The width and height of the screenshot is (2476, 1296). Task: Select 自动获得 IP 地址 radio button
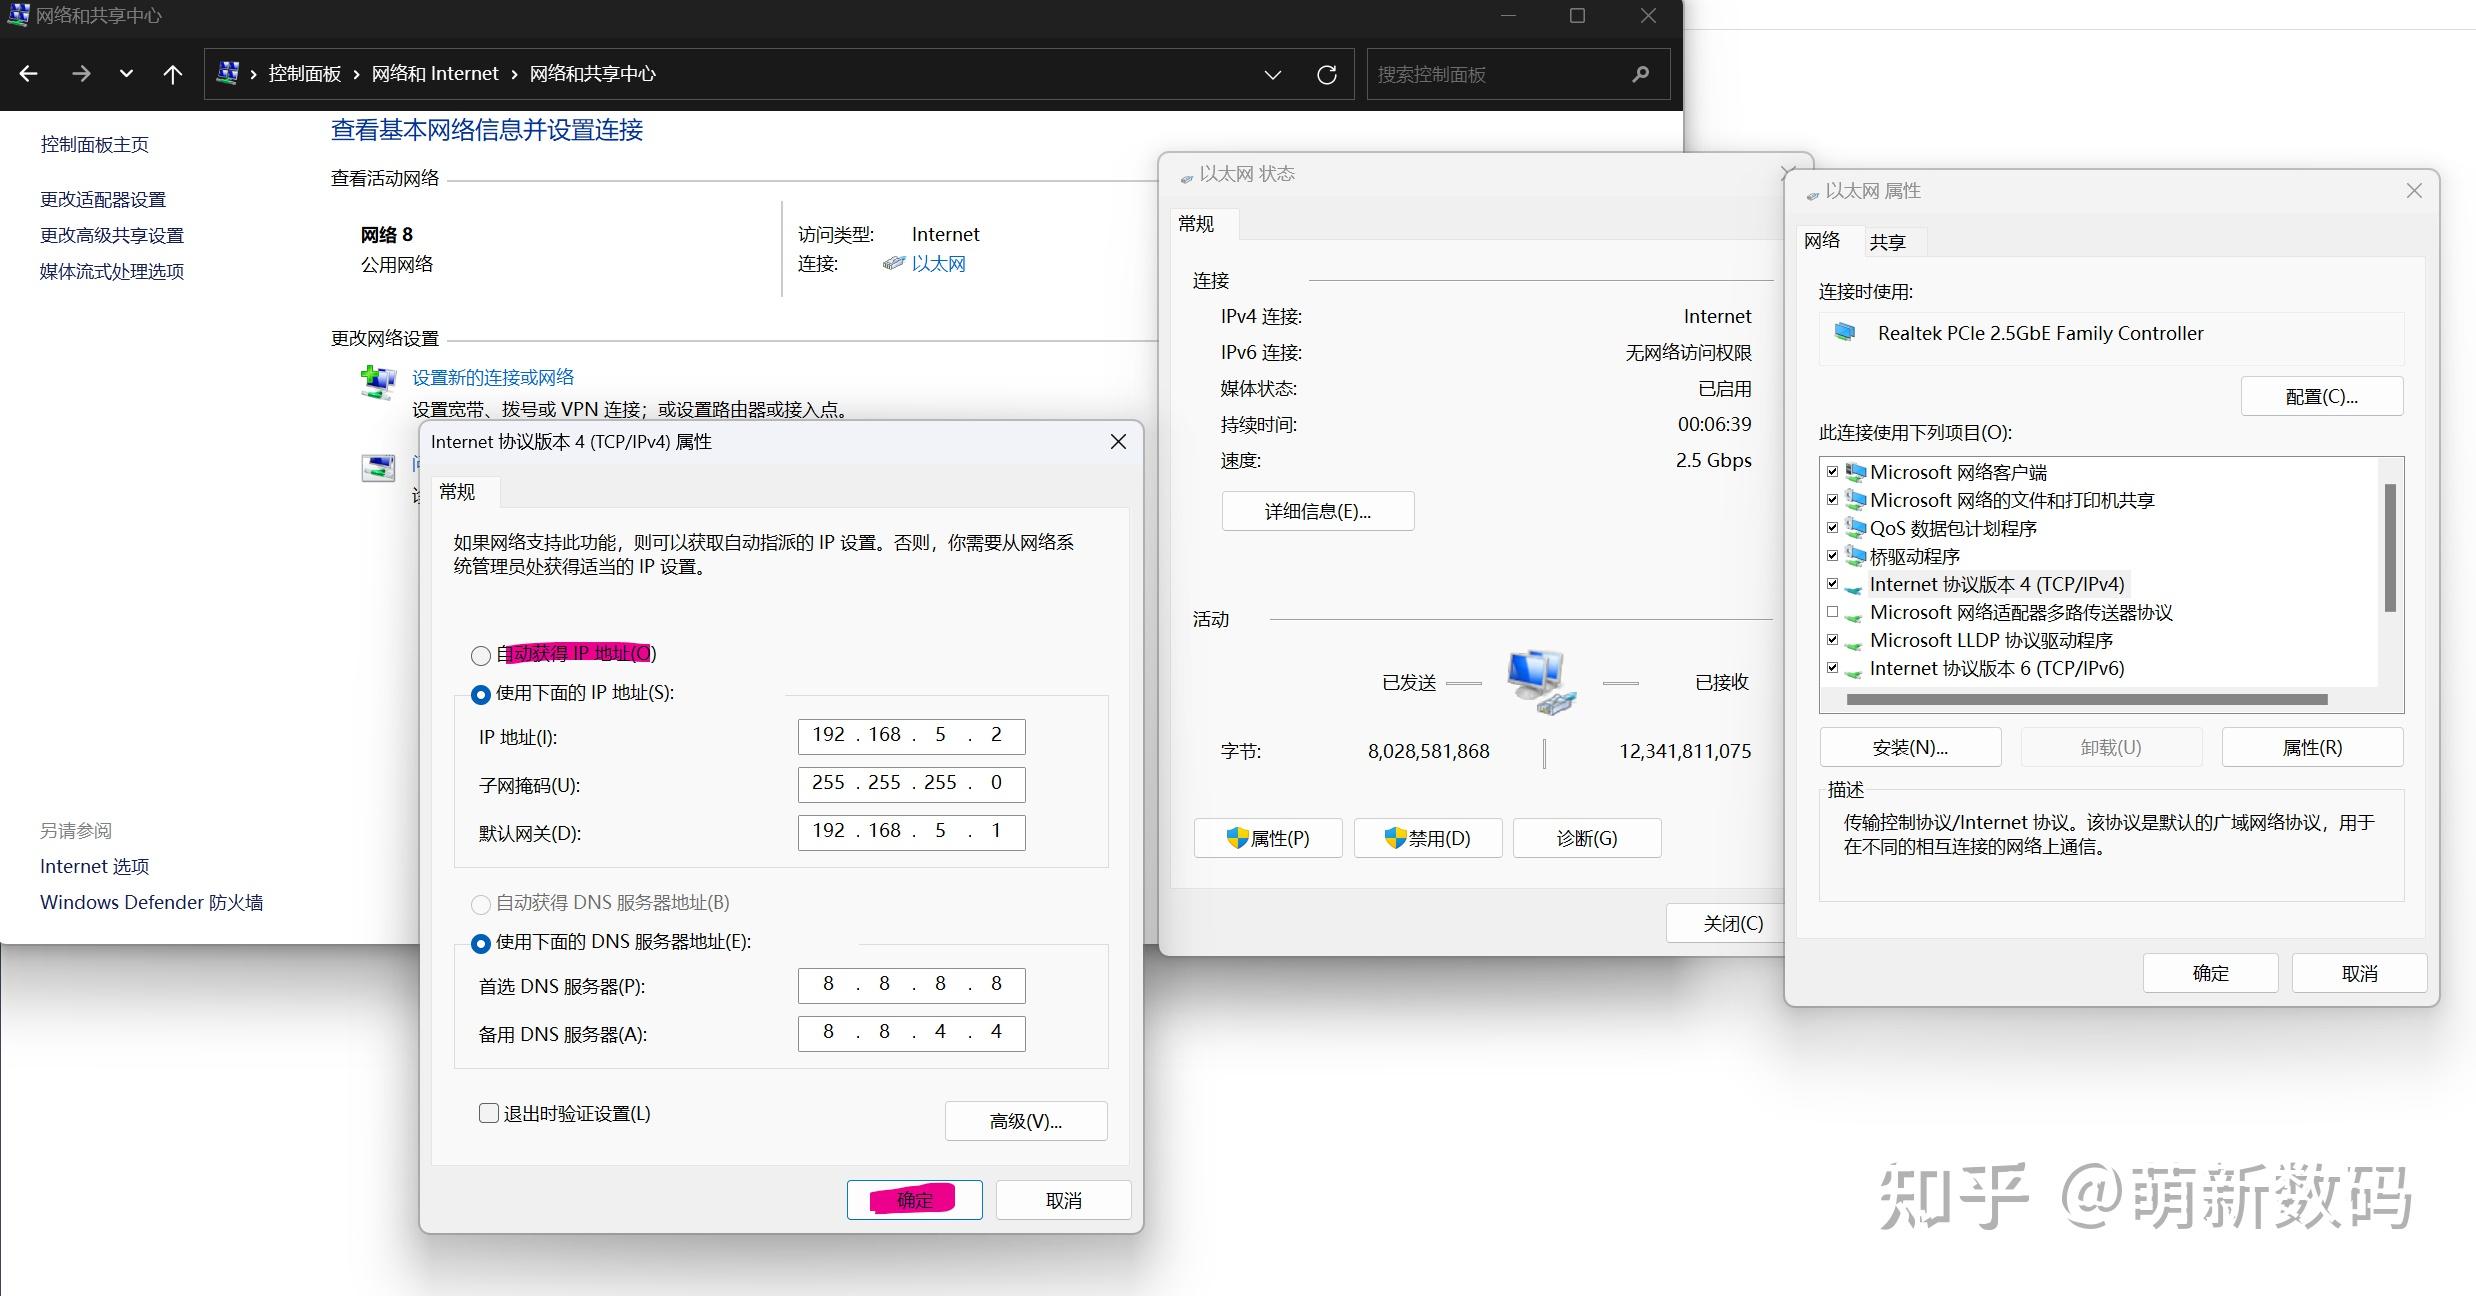pyautogui.click(x=480, y=655)
